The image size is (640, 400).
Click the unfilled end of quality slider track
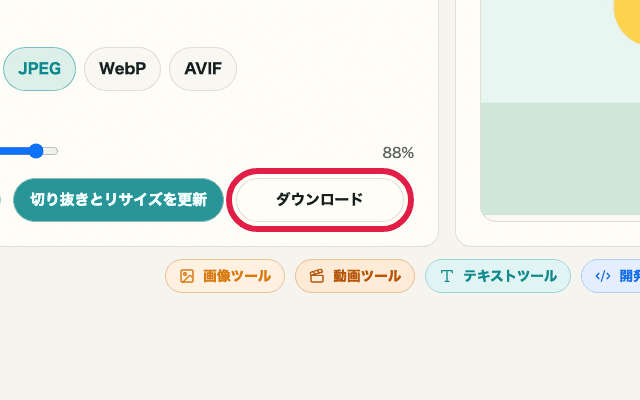pos(51,151)
